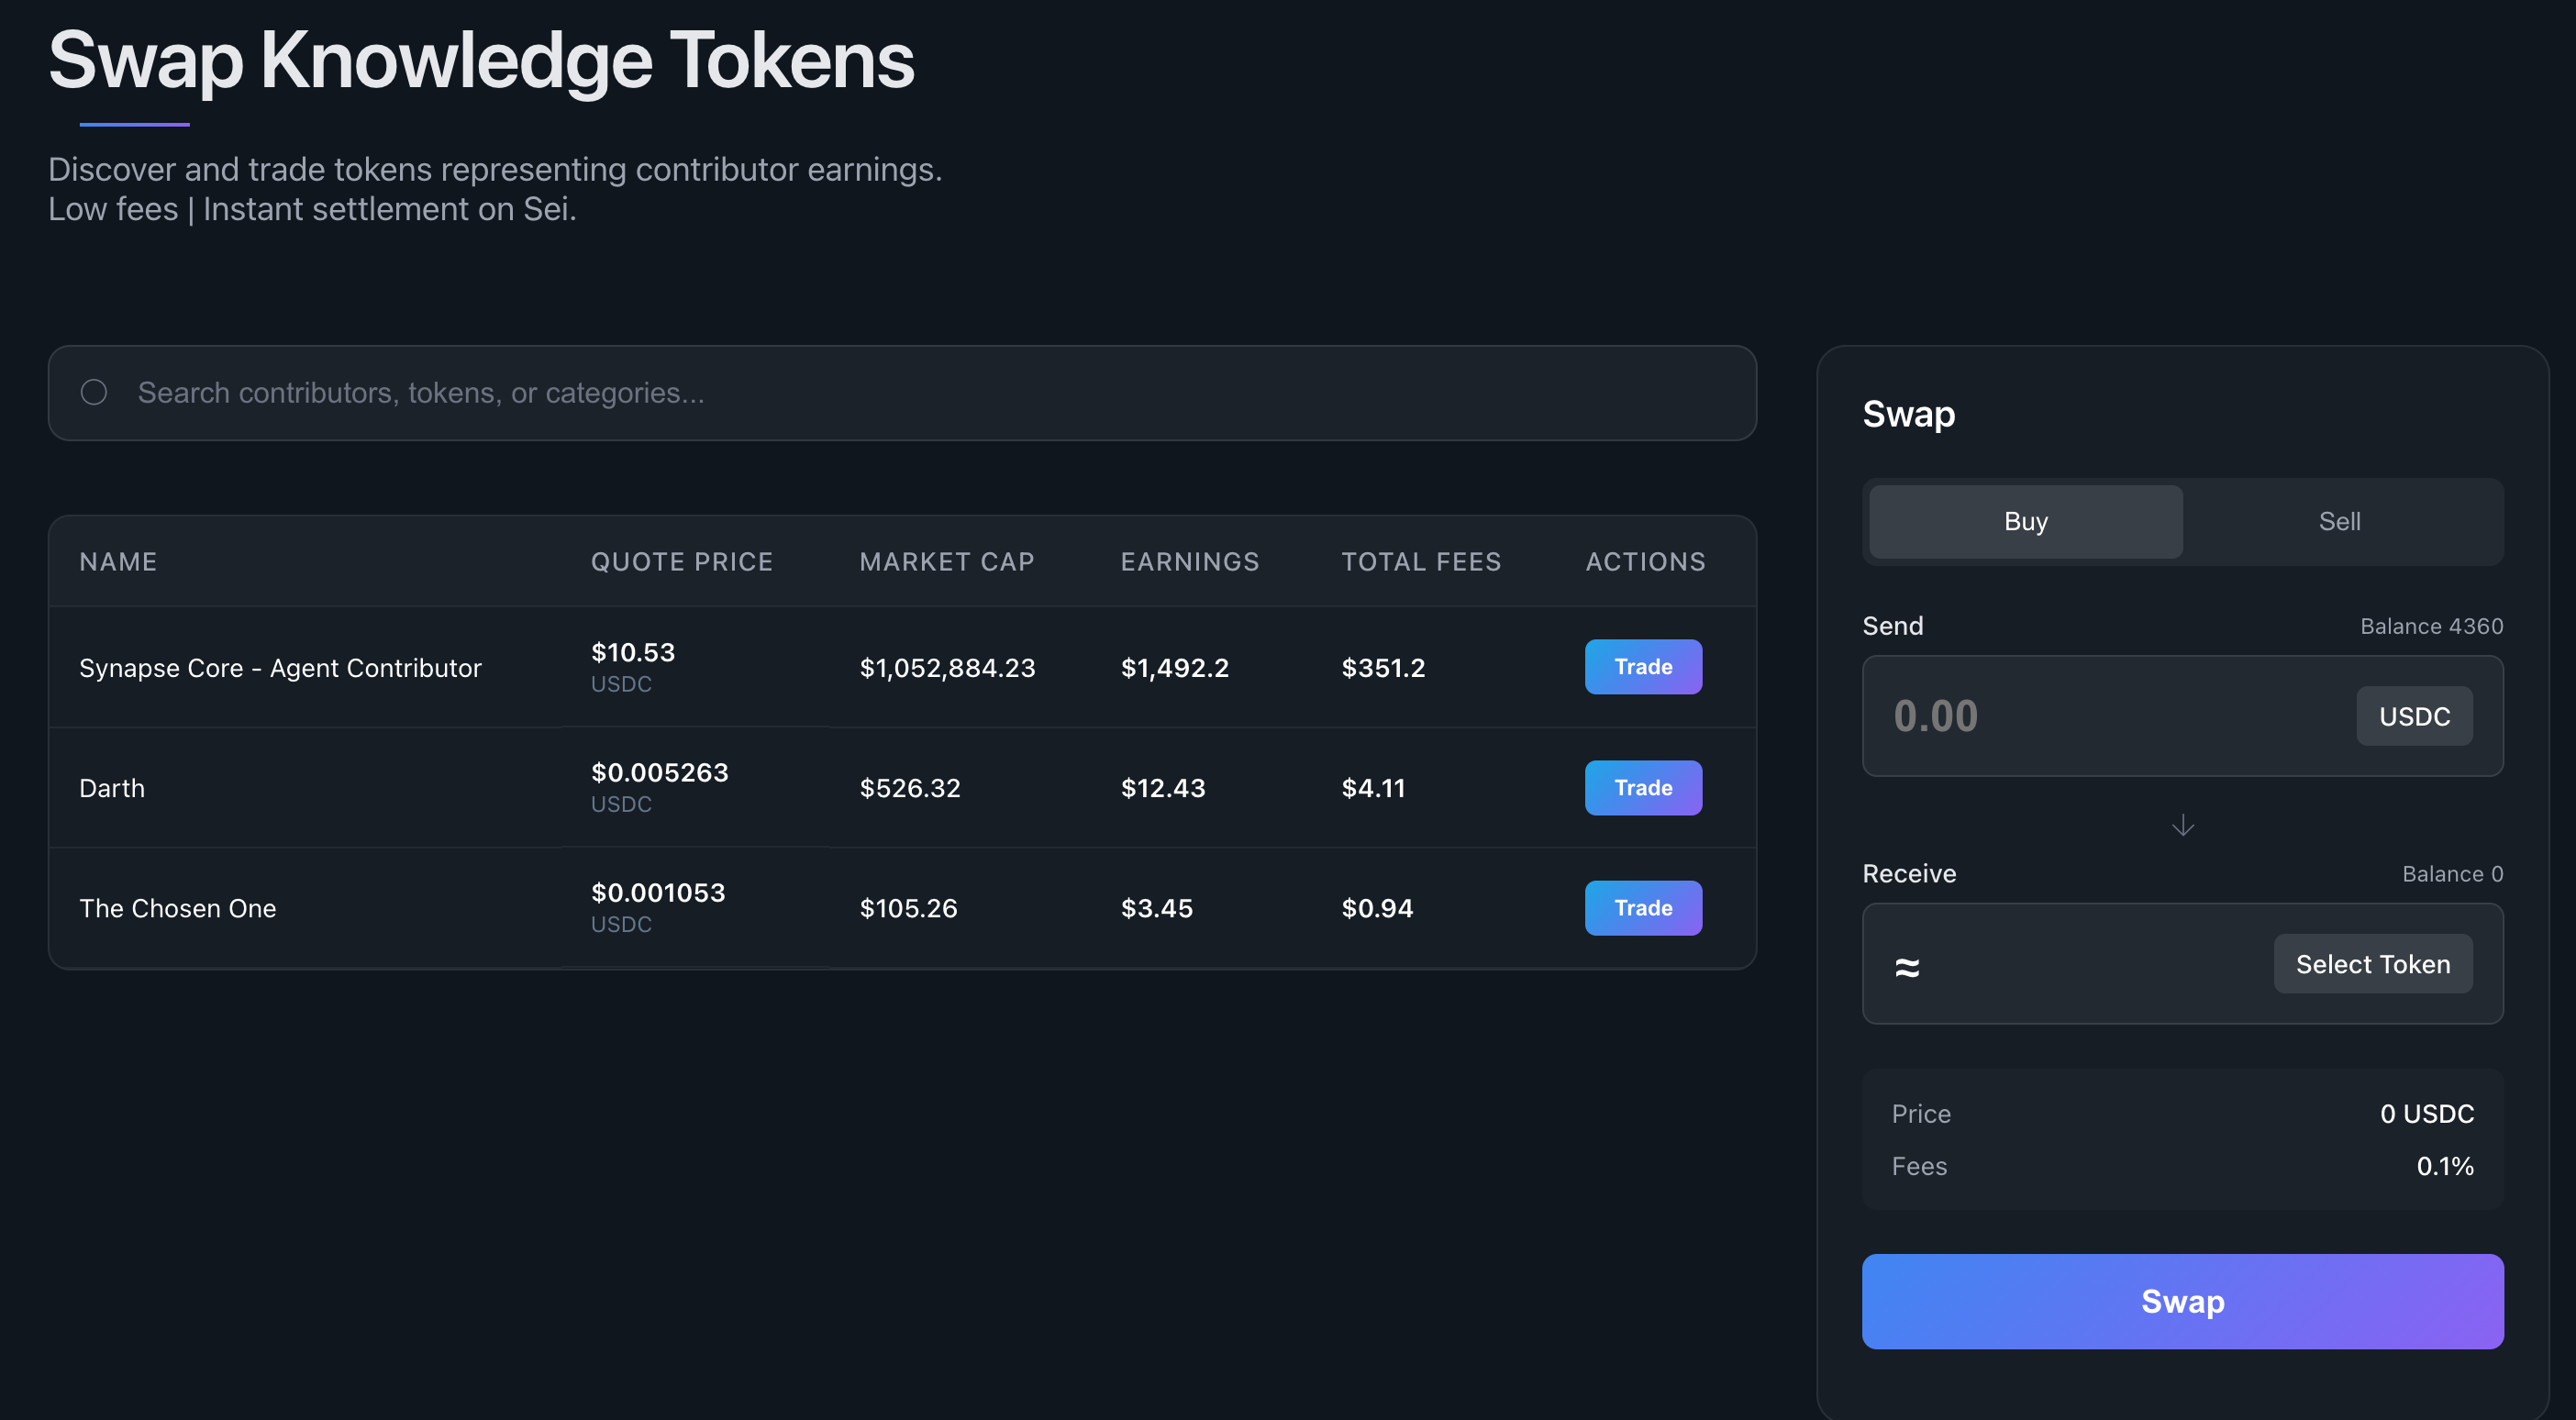Click the $10.53 quote price

pyautogui.click(x=633, y=653)
